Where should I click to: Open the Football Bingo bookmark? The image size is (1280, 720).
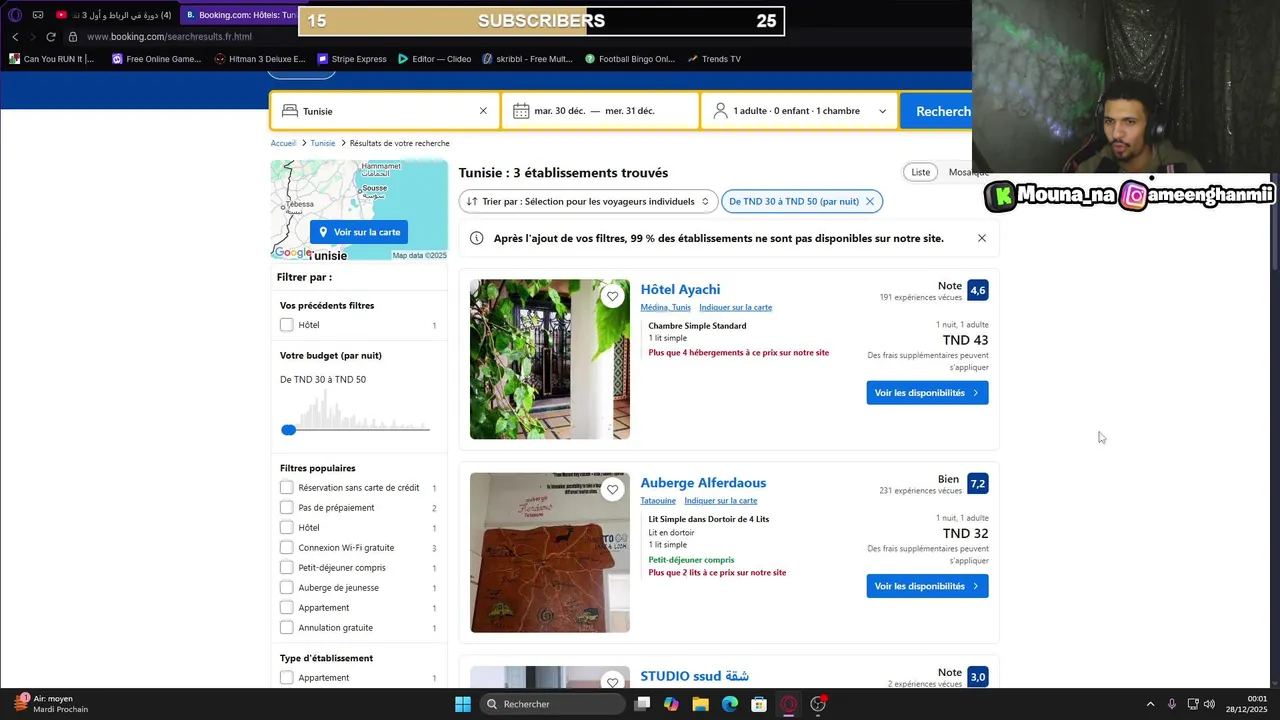[x=630, y=59]
